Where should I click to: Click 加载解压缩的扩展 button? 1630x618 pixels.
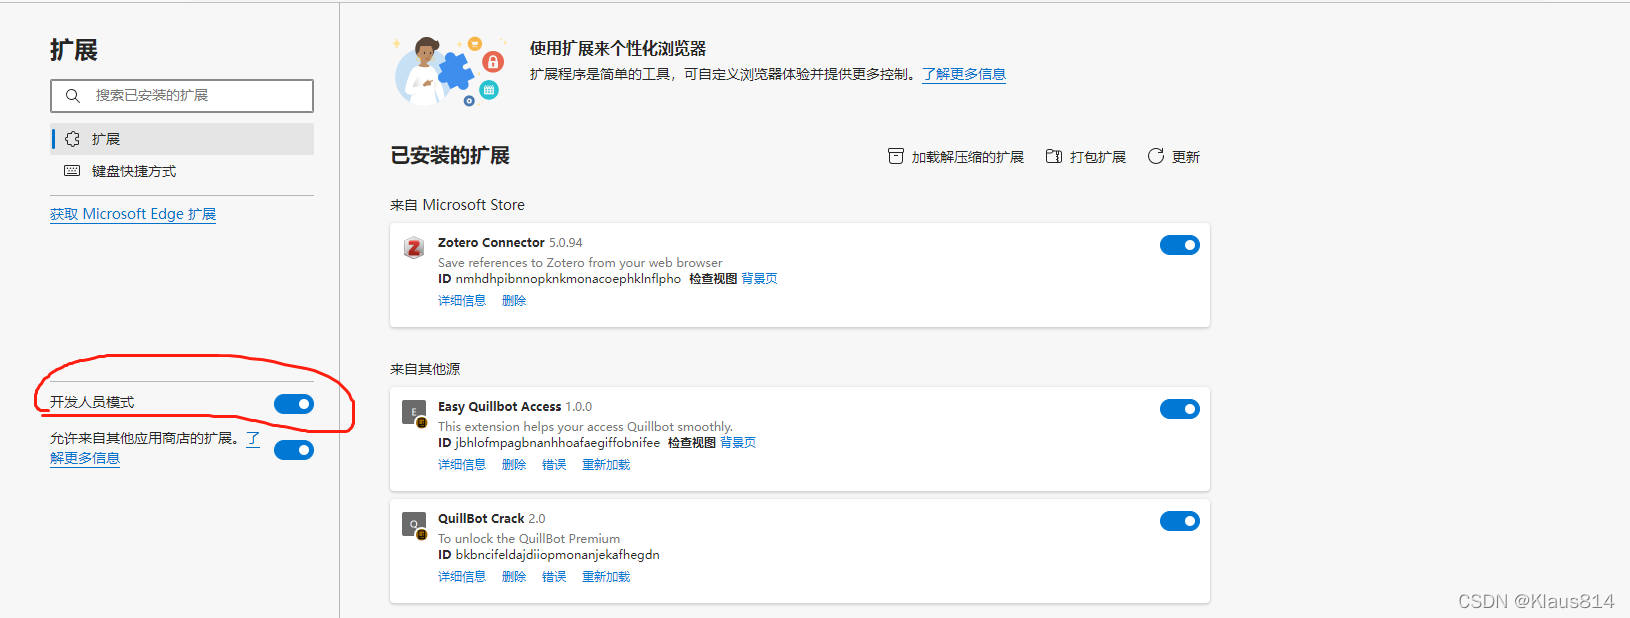(x=956, y=157)
